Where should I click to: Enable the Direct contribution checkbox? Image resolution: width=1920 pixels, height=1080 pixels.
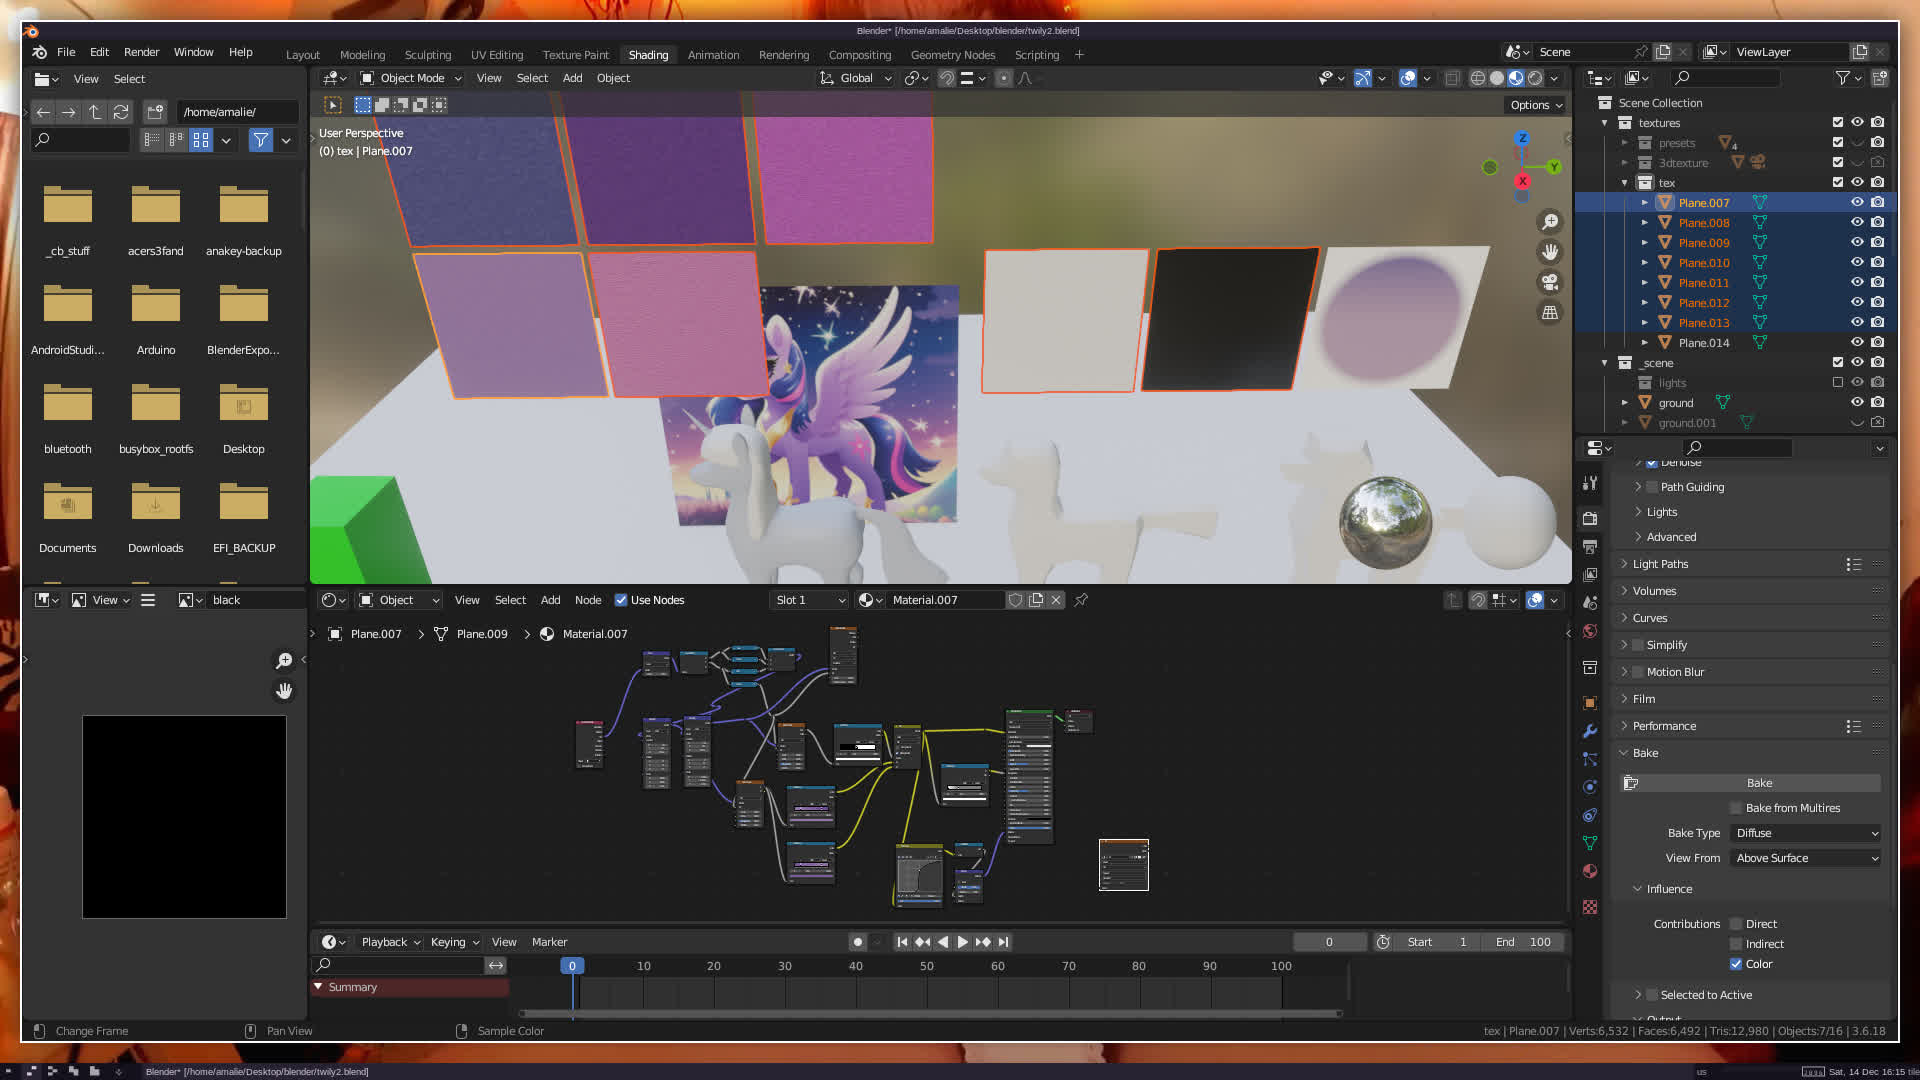pyautogui.click(x=1736, y=924)
